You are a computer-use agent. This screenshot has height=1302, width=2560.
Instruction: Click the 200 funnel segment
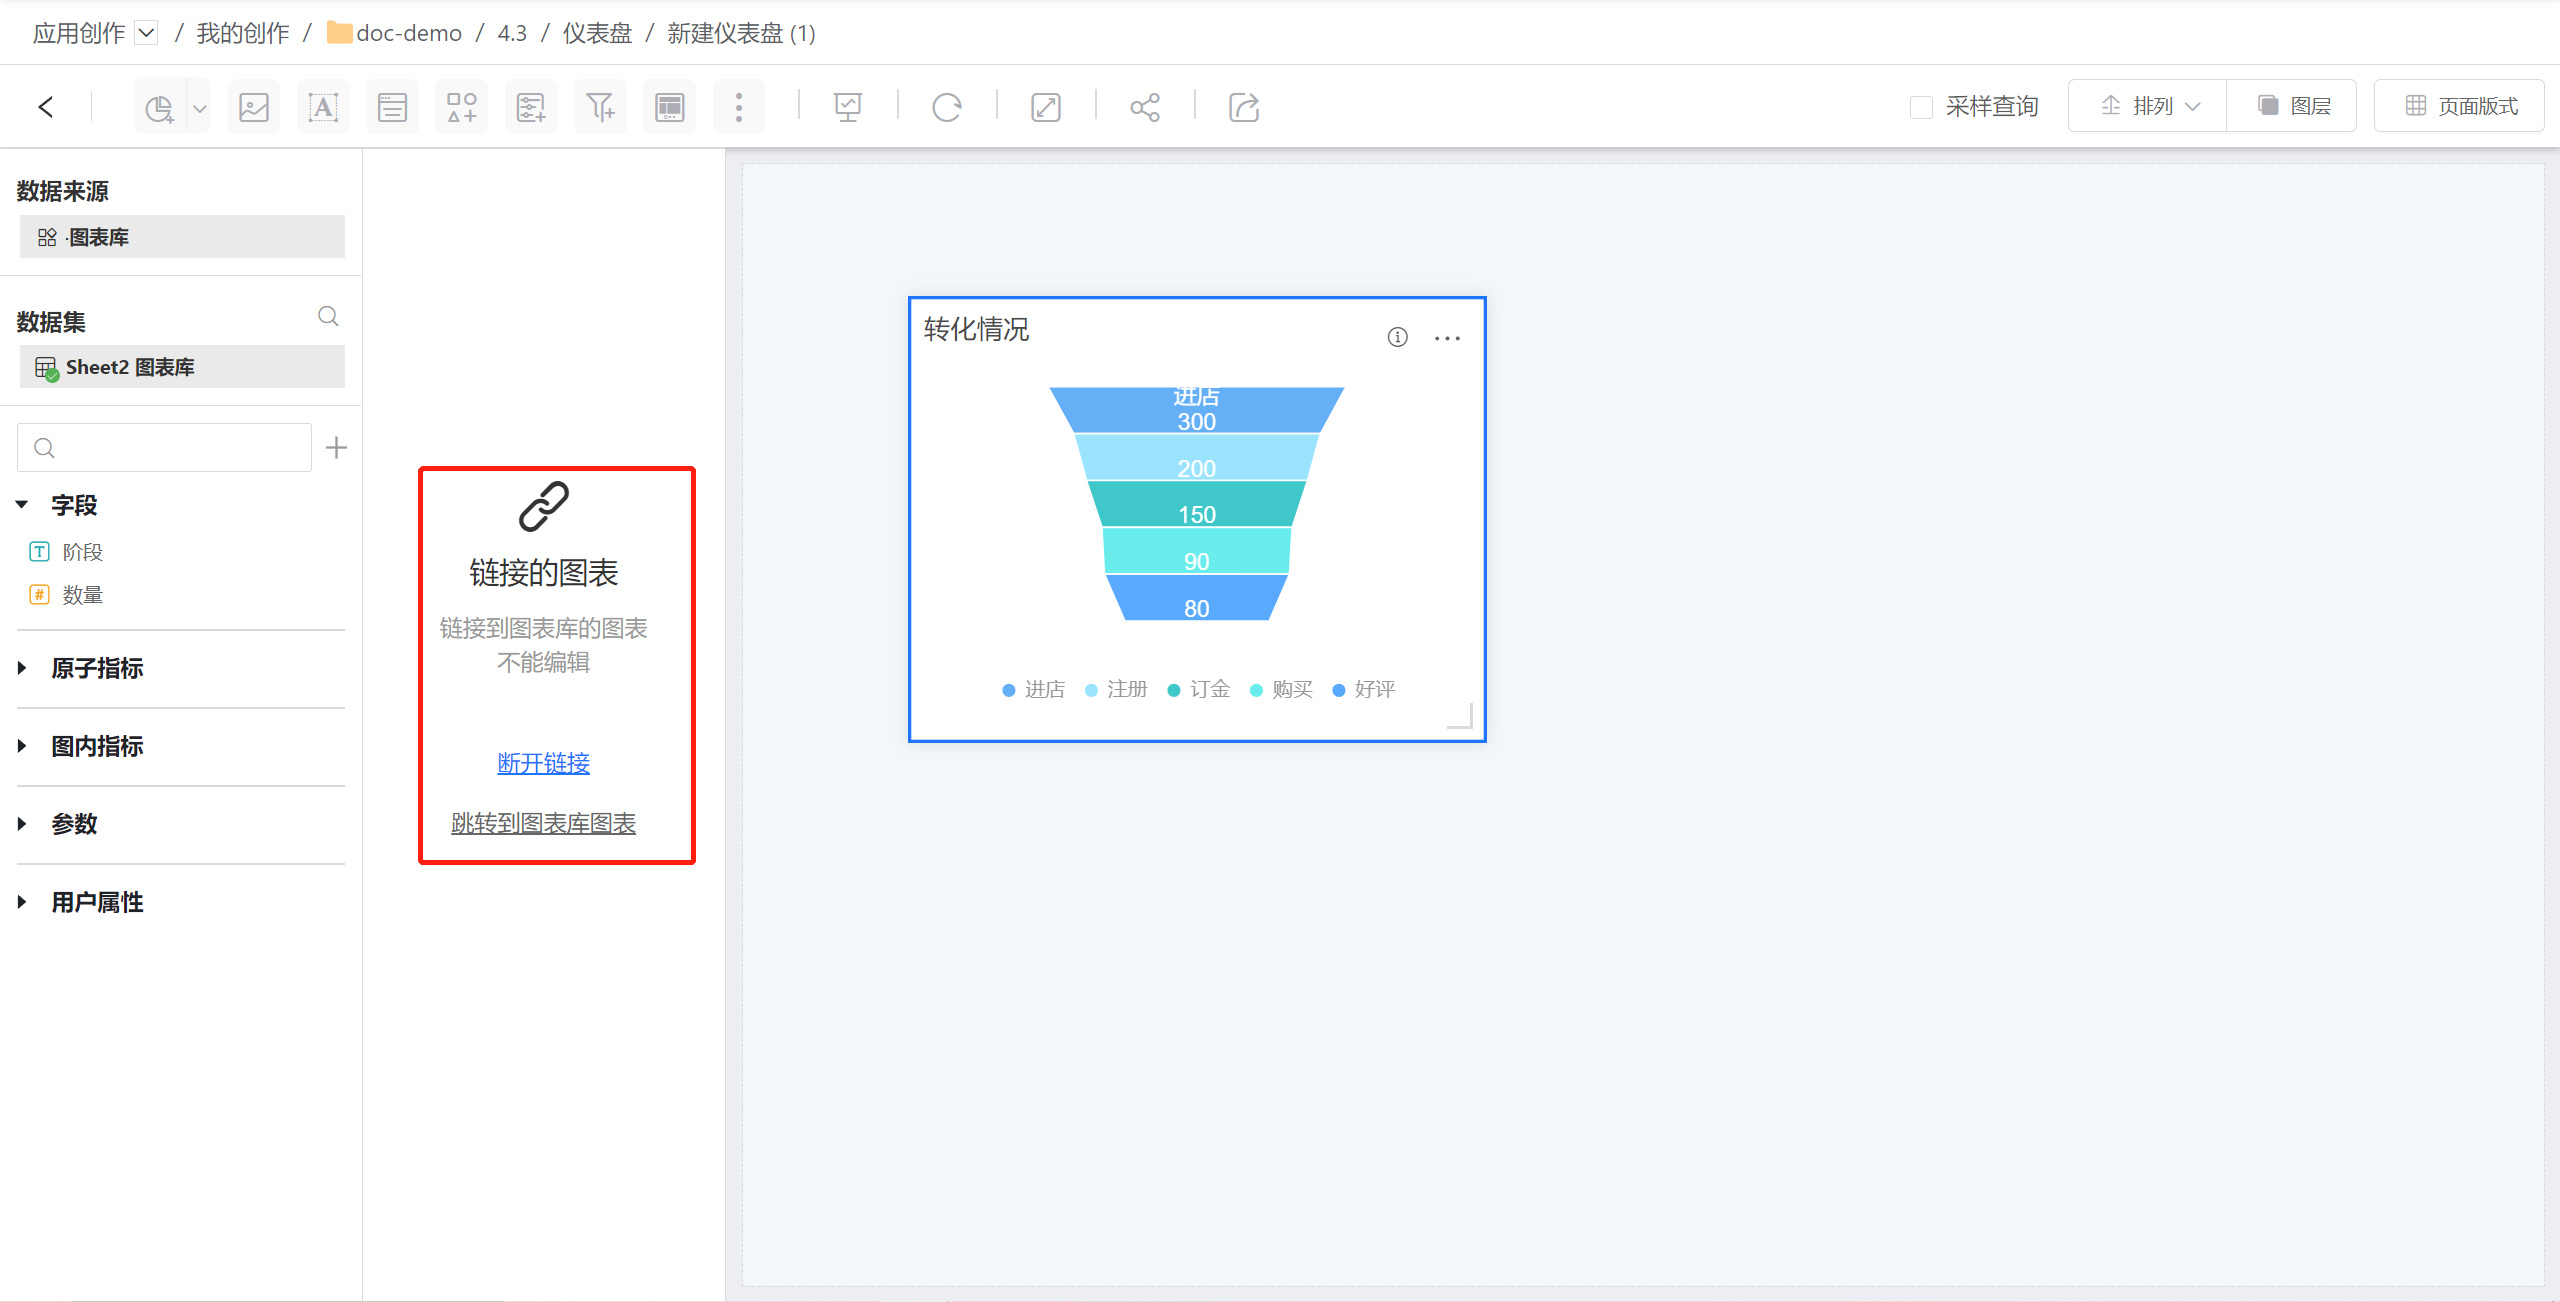(x=1196, y=457)
